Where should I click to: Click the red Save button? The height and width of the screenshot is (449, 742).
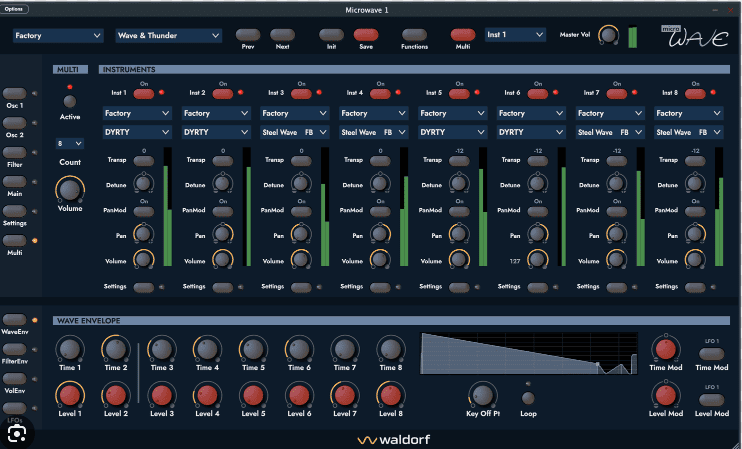point(366,35)
